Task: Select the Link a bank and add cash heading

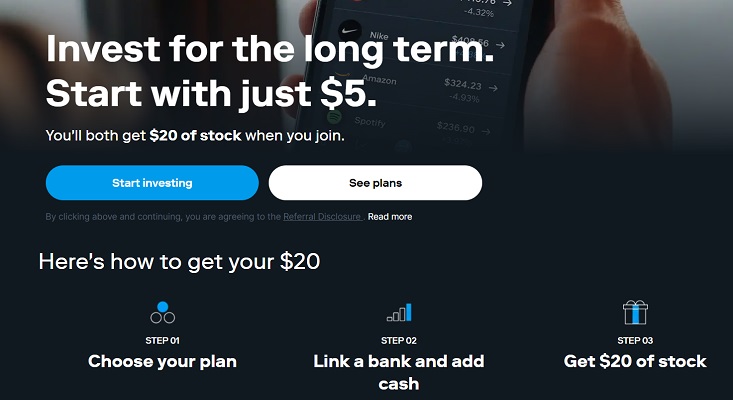Action: 399,372
